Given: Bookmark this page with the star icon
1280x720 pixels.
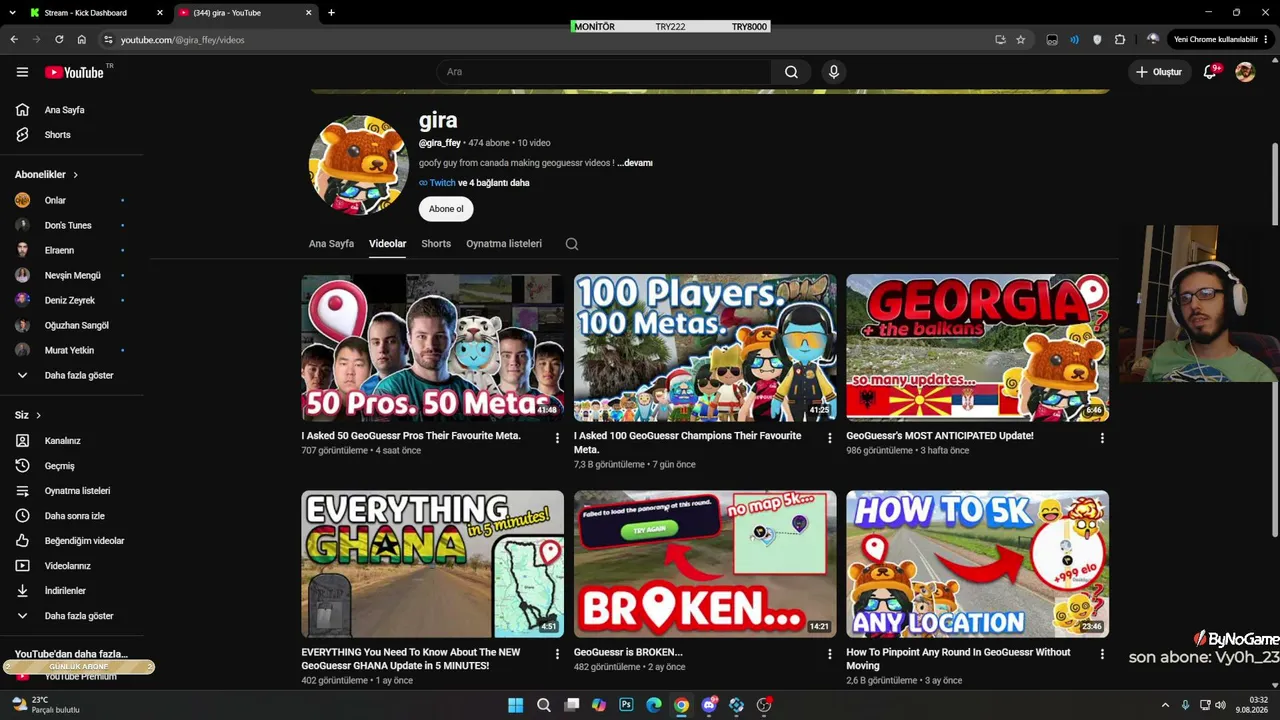Looking at the screenshot, I should point(1021,40).
